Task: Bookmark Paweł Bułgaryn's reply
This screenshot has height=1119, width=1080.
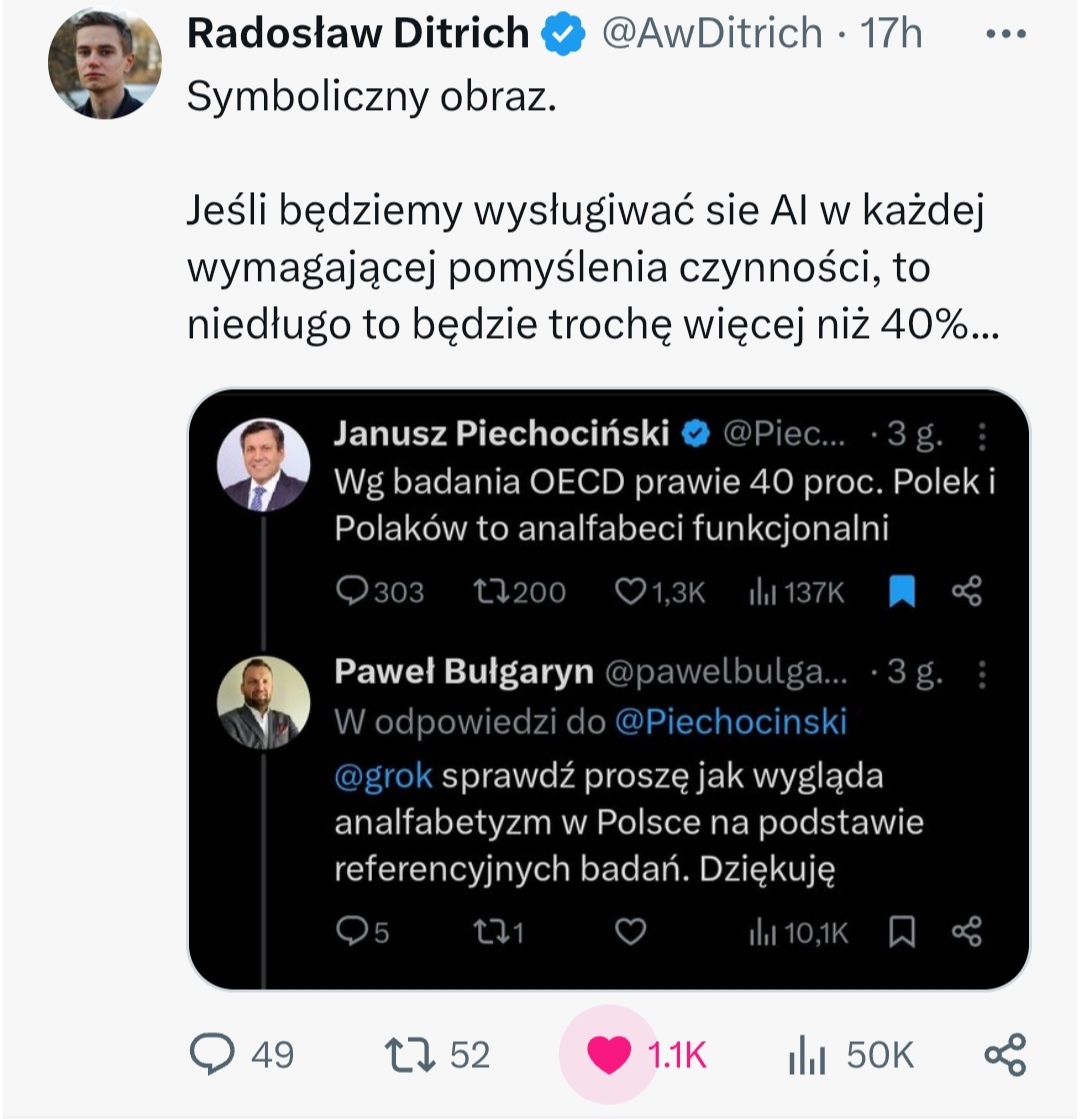Action: [x=902, y=933]
